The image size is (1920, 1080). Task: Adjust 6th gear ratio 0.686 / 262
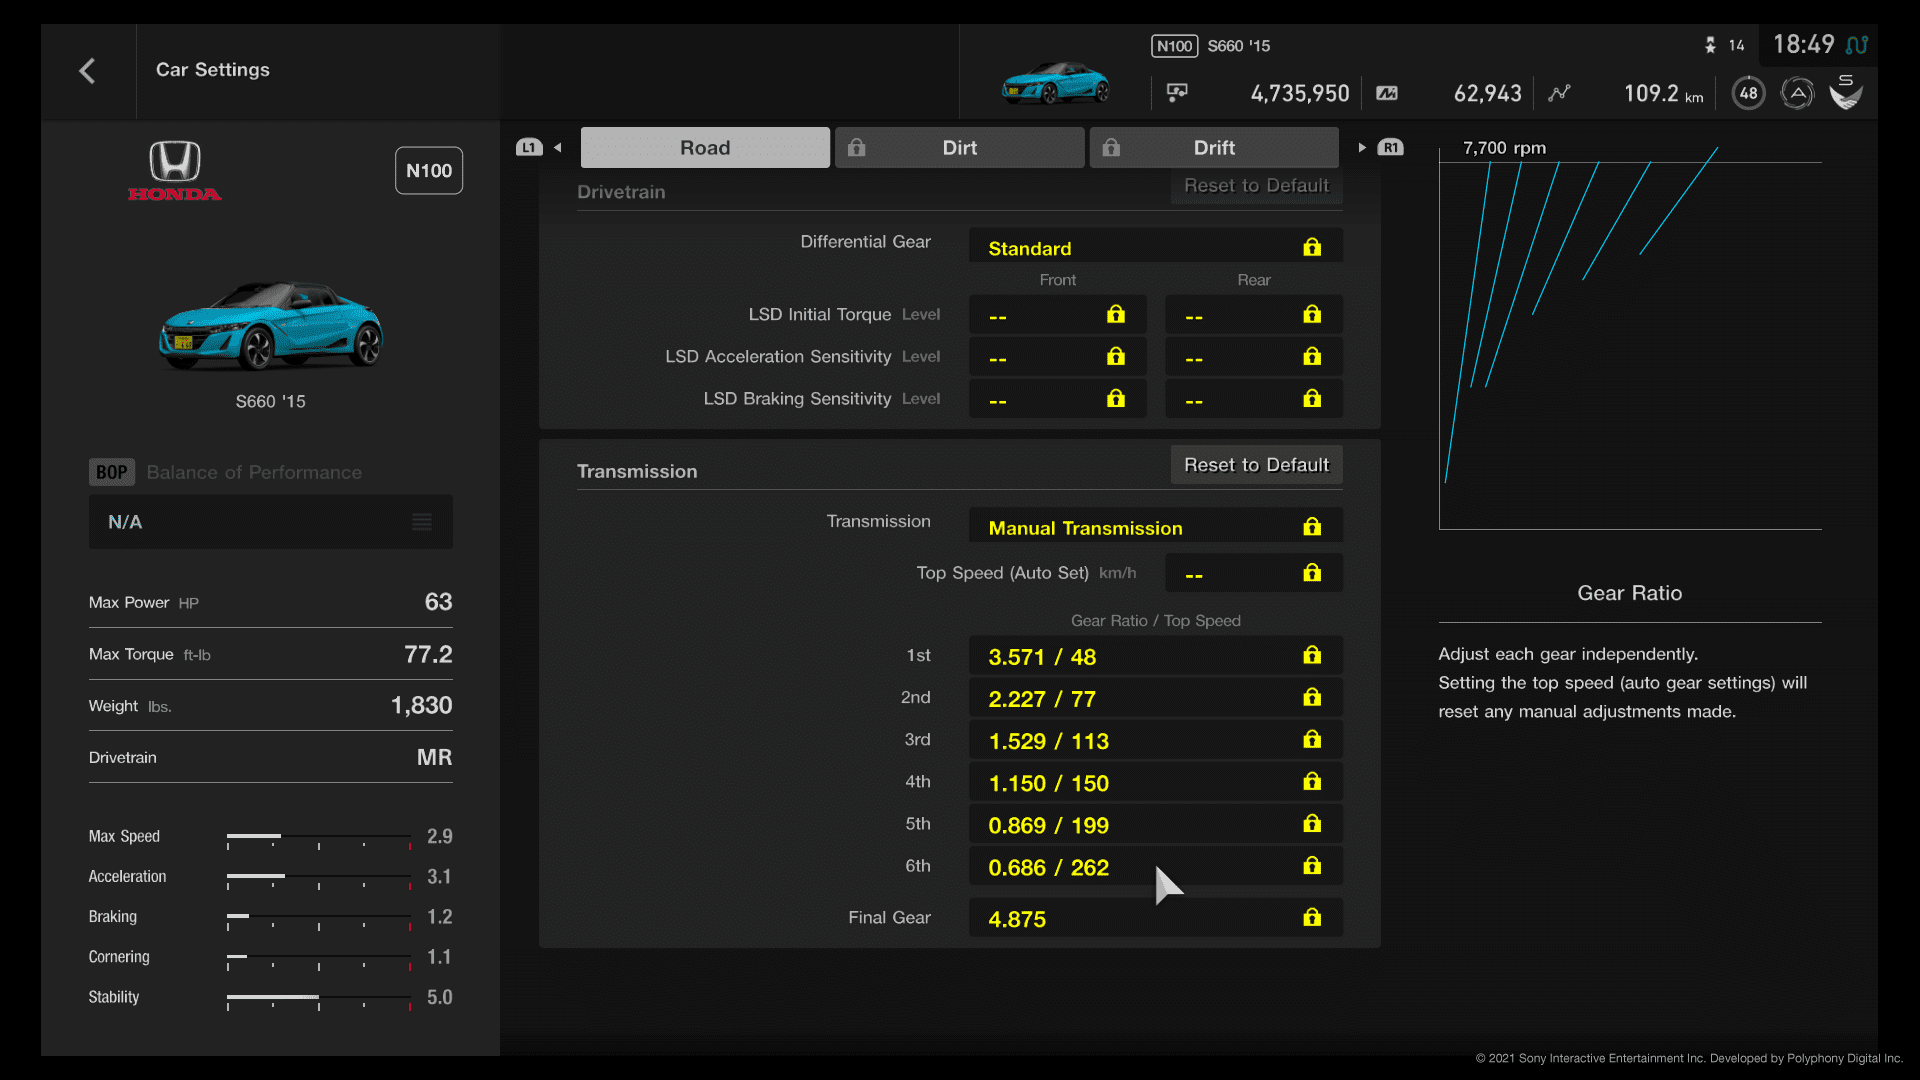(1155, 866)
